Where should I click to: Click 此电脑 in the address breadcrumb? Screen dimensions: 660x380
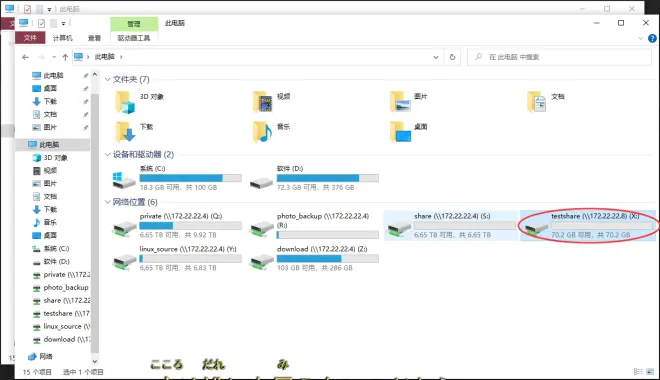click(x=105, y=57)
